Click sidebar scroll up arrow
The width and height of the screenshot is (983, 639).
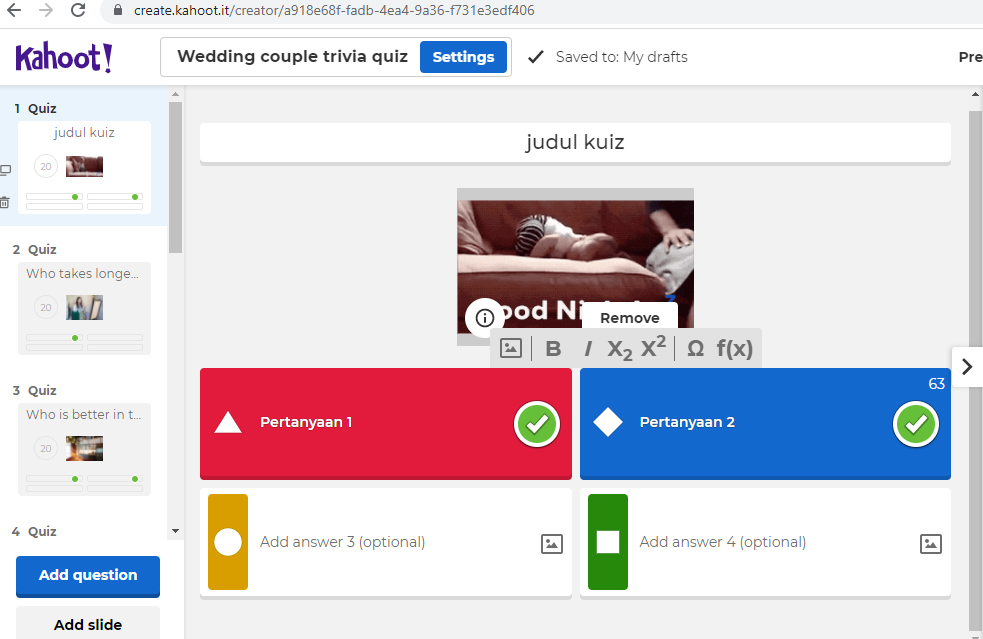pos(176,94)
